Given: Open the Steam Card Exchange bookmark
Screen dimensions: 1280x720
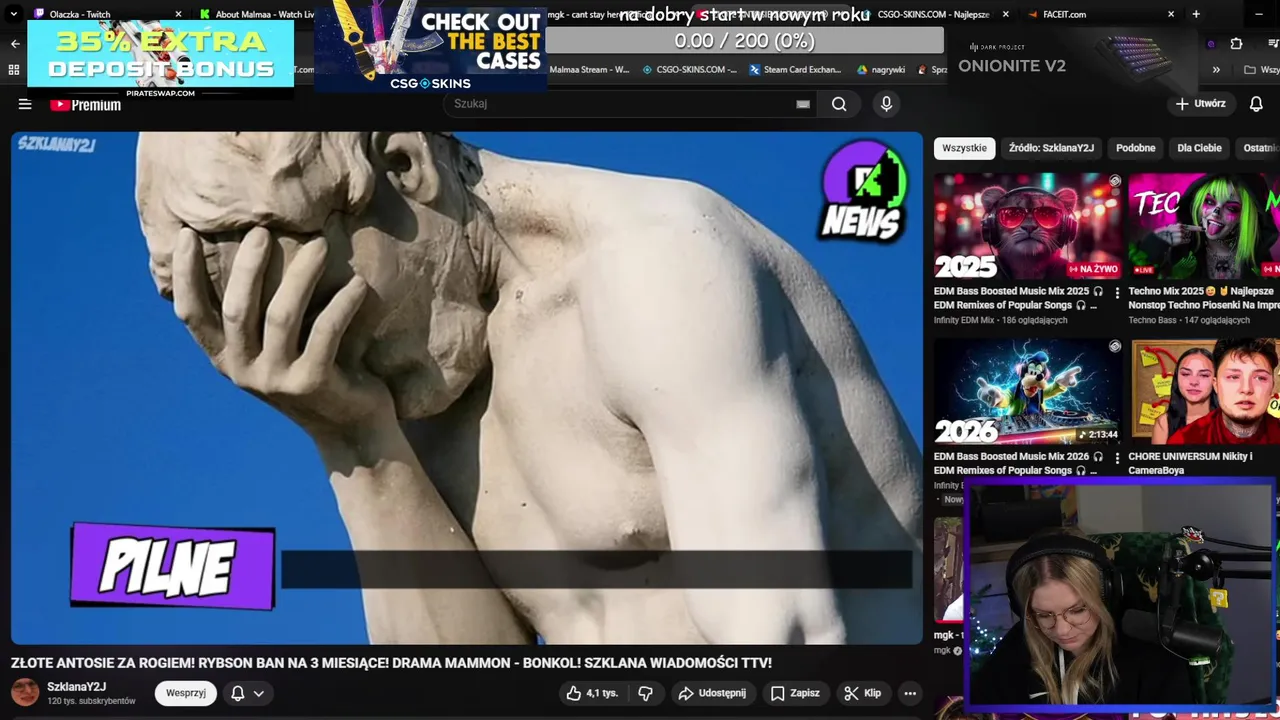Looking at the screenshot, I should pos(795,70).
